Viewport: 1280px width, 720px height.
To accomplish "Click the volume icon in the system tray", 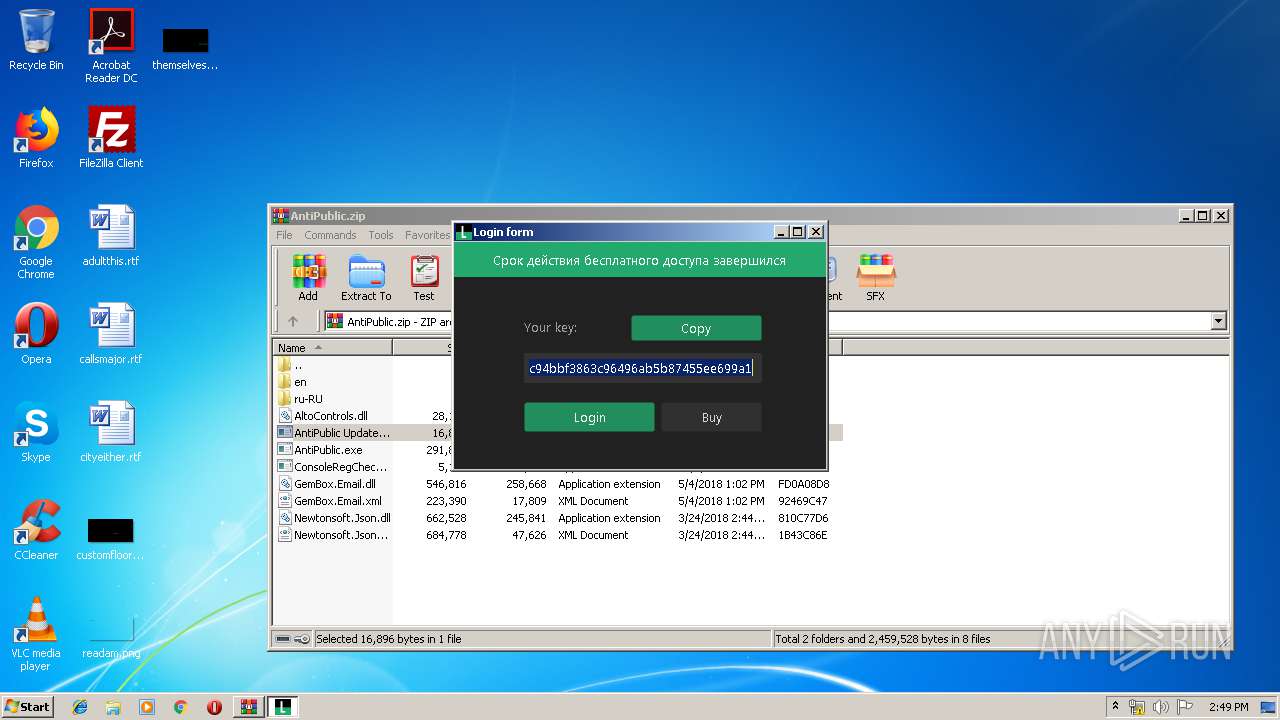I will click(1160, 707).
